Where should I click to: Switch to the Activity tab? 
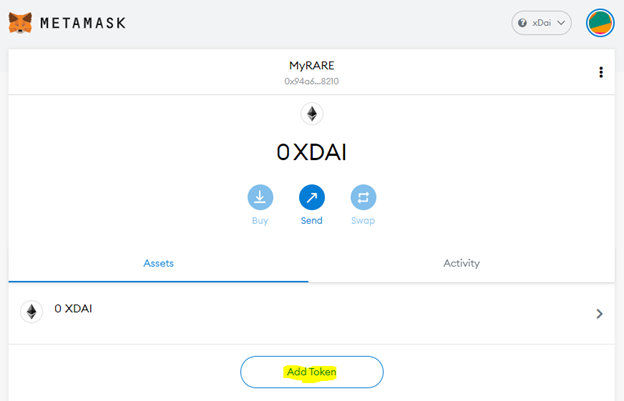pos(461,263)
